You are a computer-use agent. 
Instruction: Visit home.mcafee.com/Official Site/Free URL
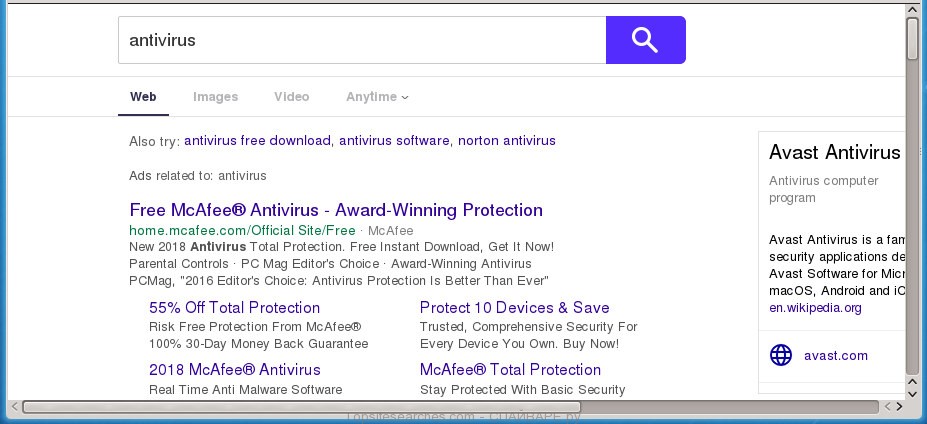[x=242, y=231]
